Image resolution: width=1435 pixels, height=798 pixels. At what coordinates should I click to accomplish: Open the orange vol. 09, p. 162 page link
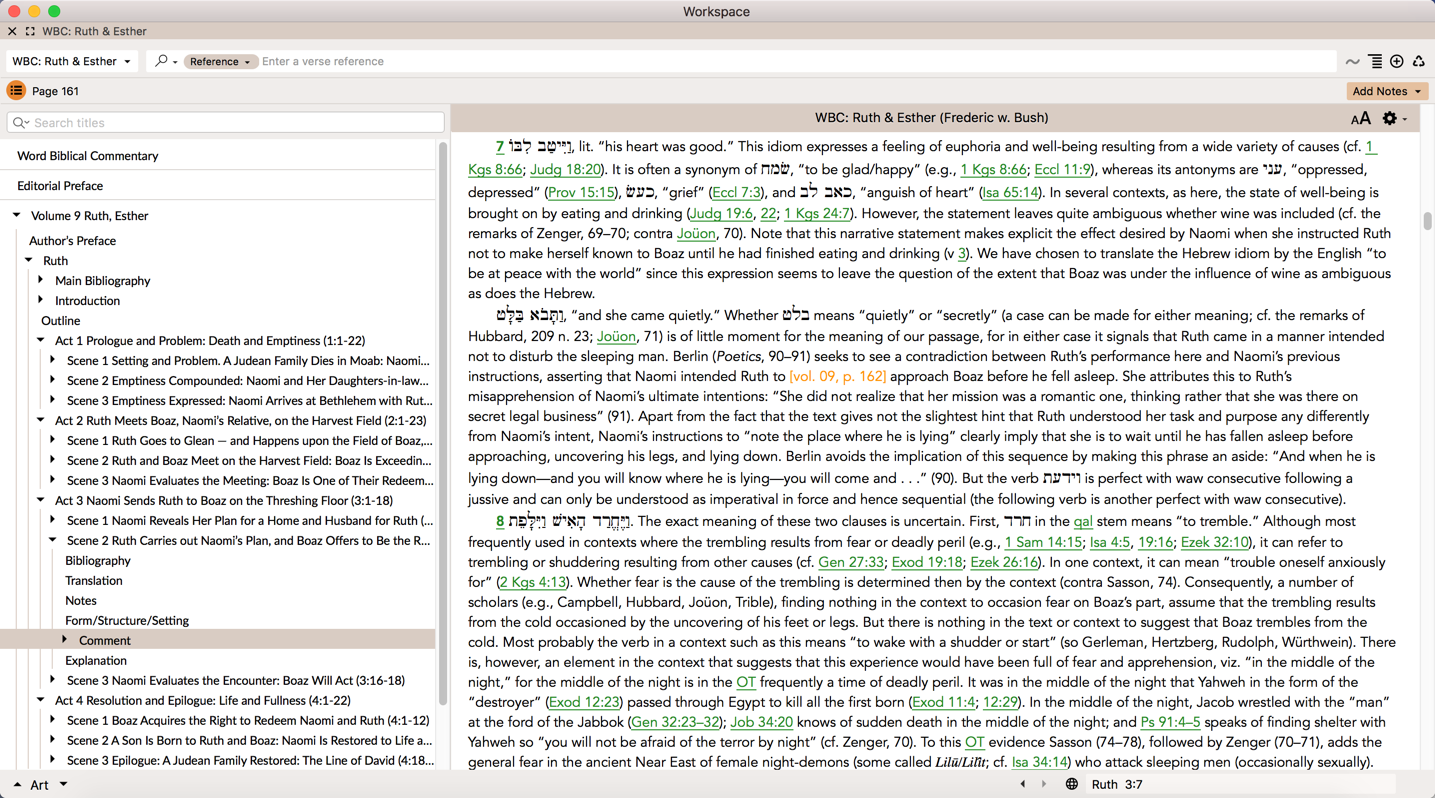[837, 377]
